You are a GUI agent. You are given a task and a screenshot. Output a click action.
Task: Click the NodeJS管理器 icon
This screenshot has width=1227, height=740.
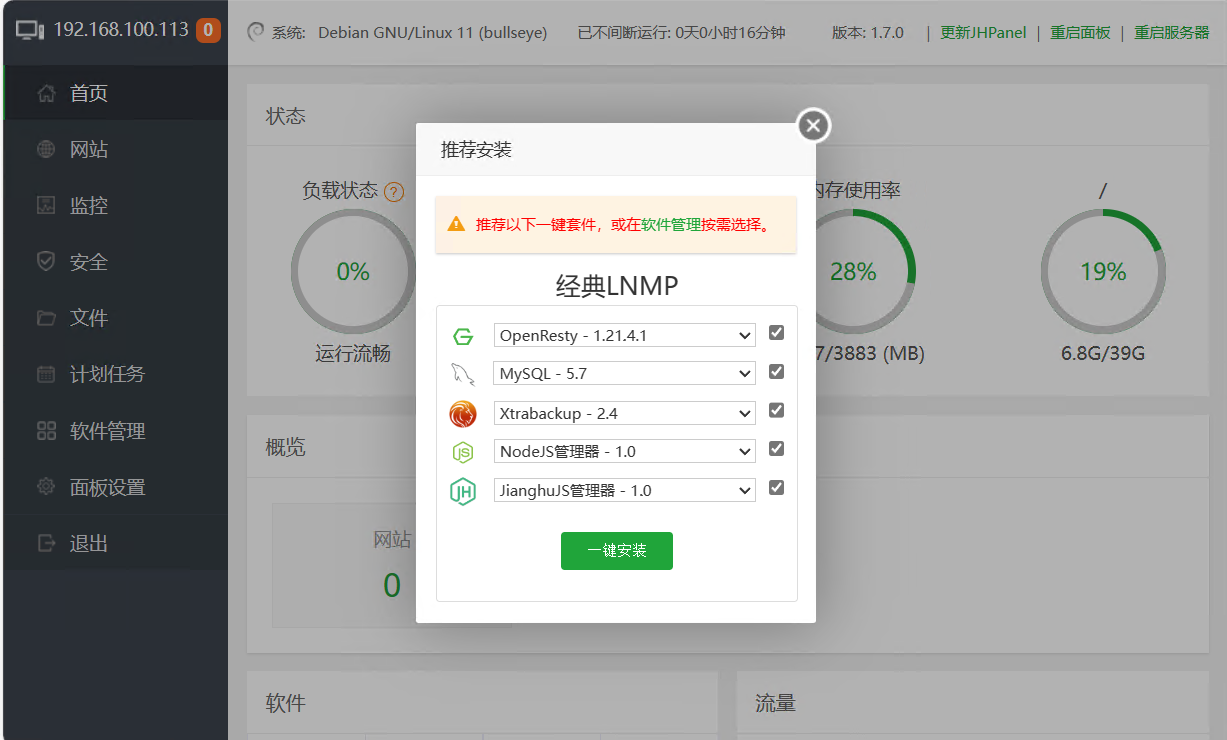[x=464, y=451]
